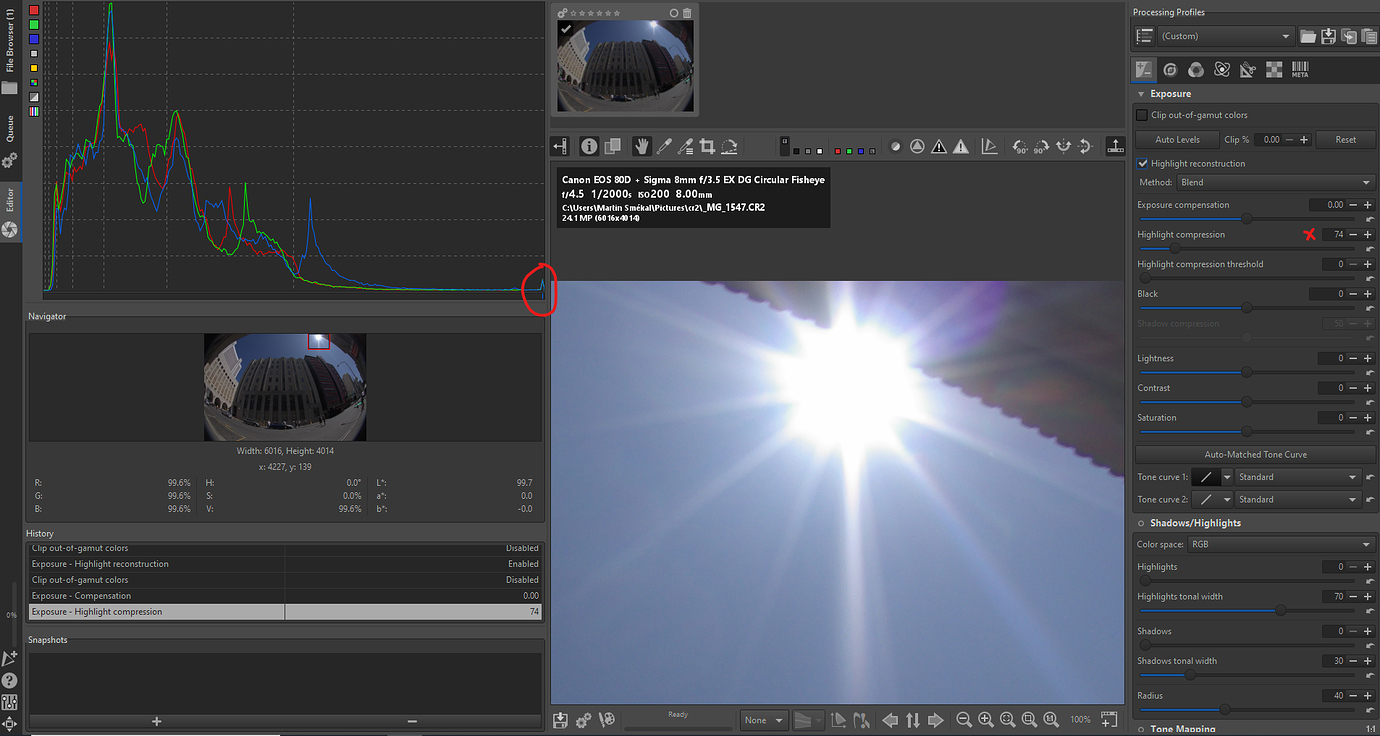Viewport: 1380px width, 736px height.
Task: Switch to the Metadata tab
Action: tap(1300, 70)
